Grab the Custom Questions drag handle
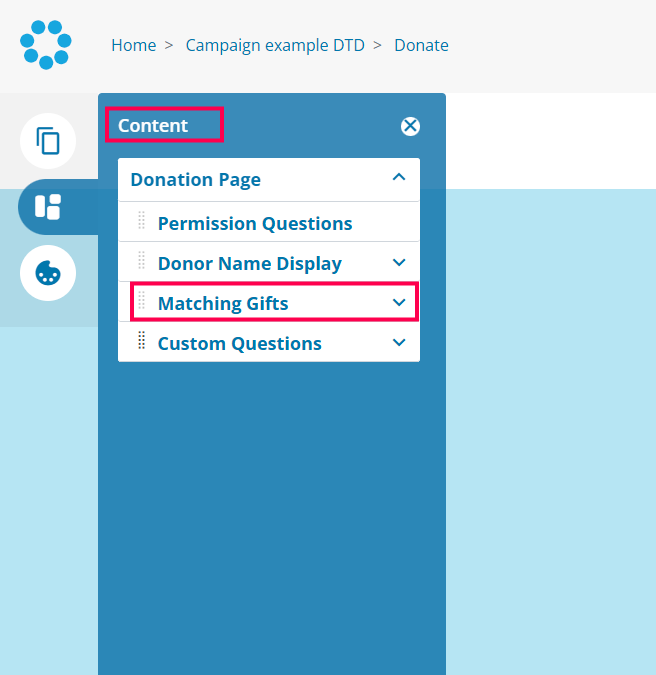The width and height of the screenshot is (656, 675). [x=141, y=342]
